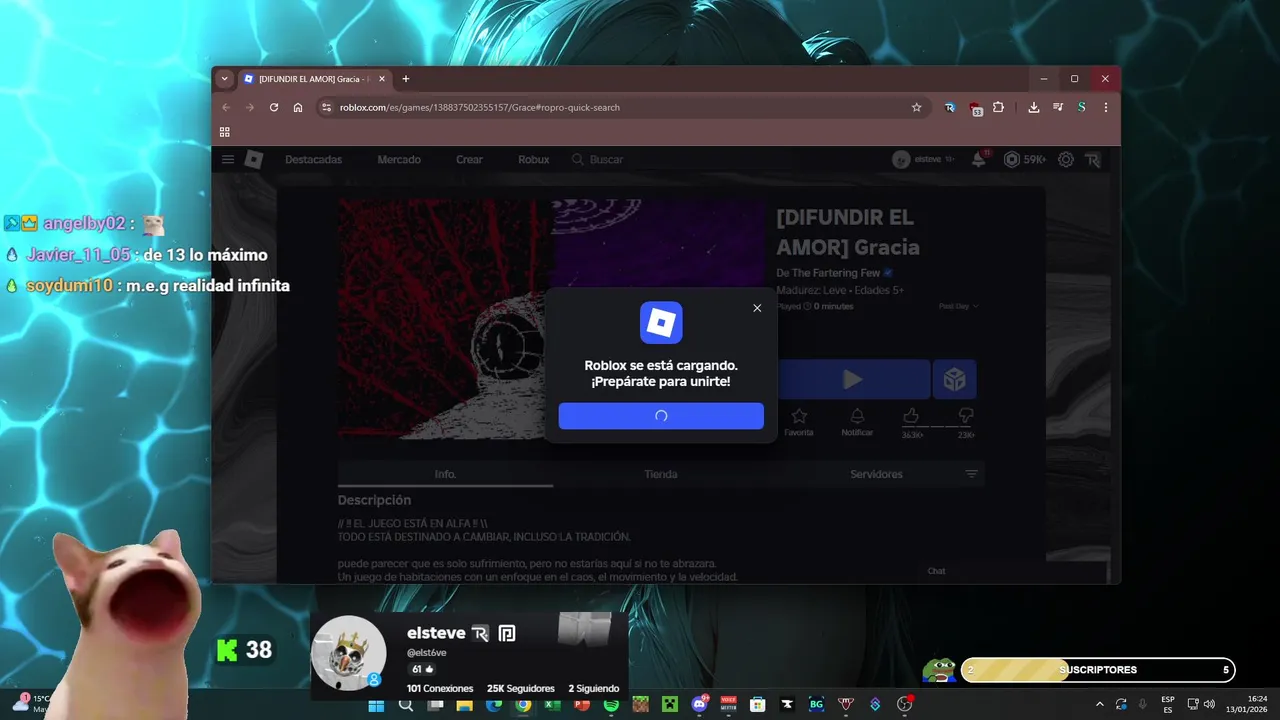Open the Chat panel at page bottom
The height and width of the screenshot is (720, 1280).
click(x=936, y=571)
